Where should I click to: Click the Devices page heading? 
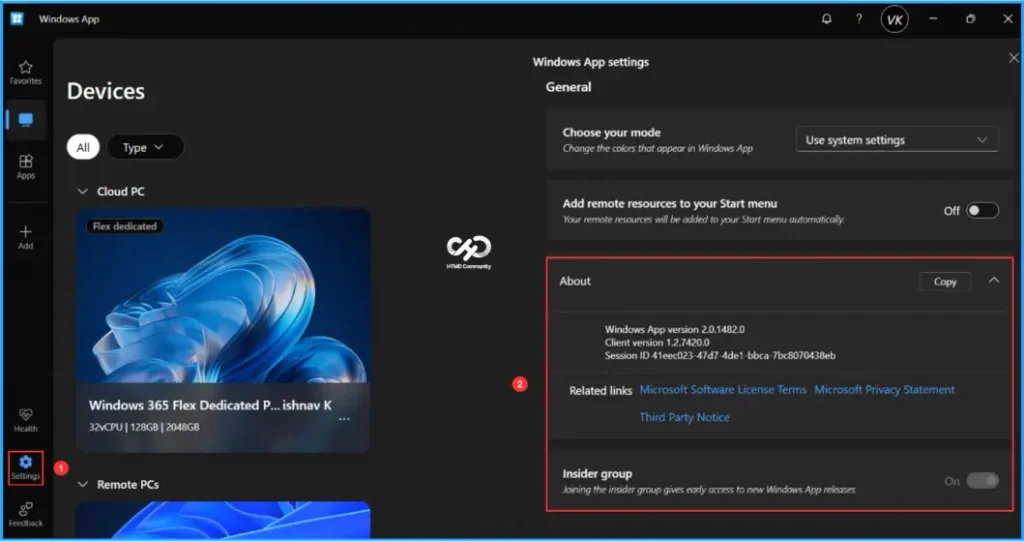[x=106, y=91]
